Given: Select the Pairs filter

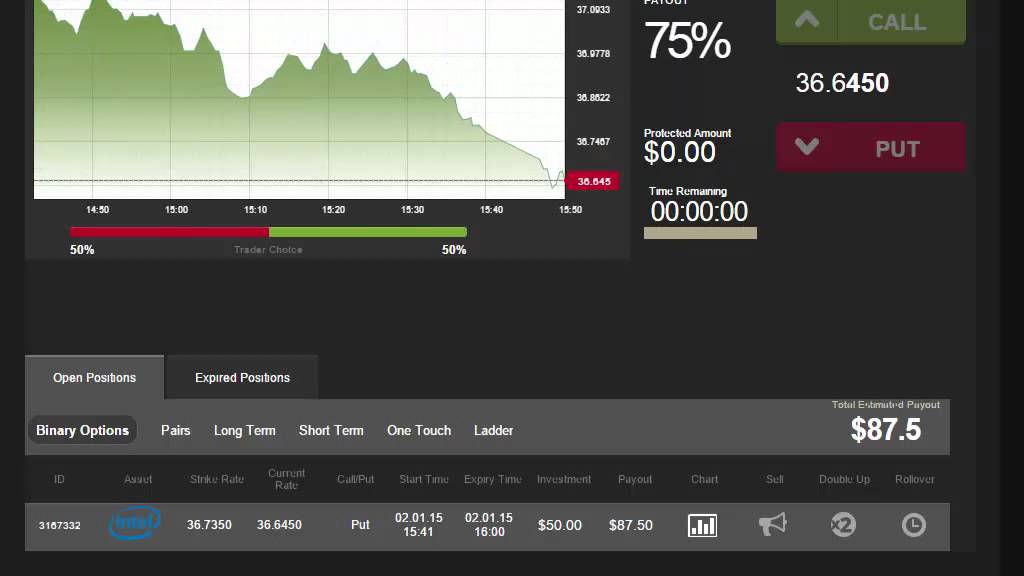Looking at the screenshot, I should (x=176, y=430).
